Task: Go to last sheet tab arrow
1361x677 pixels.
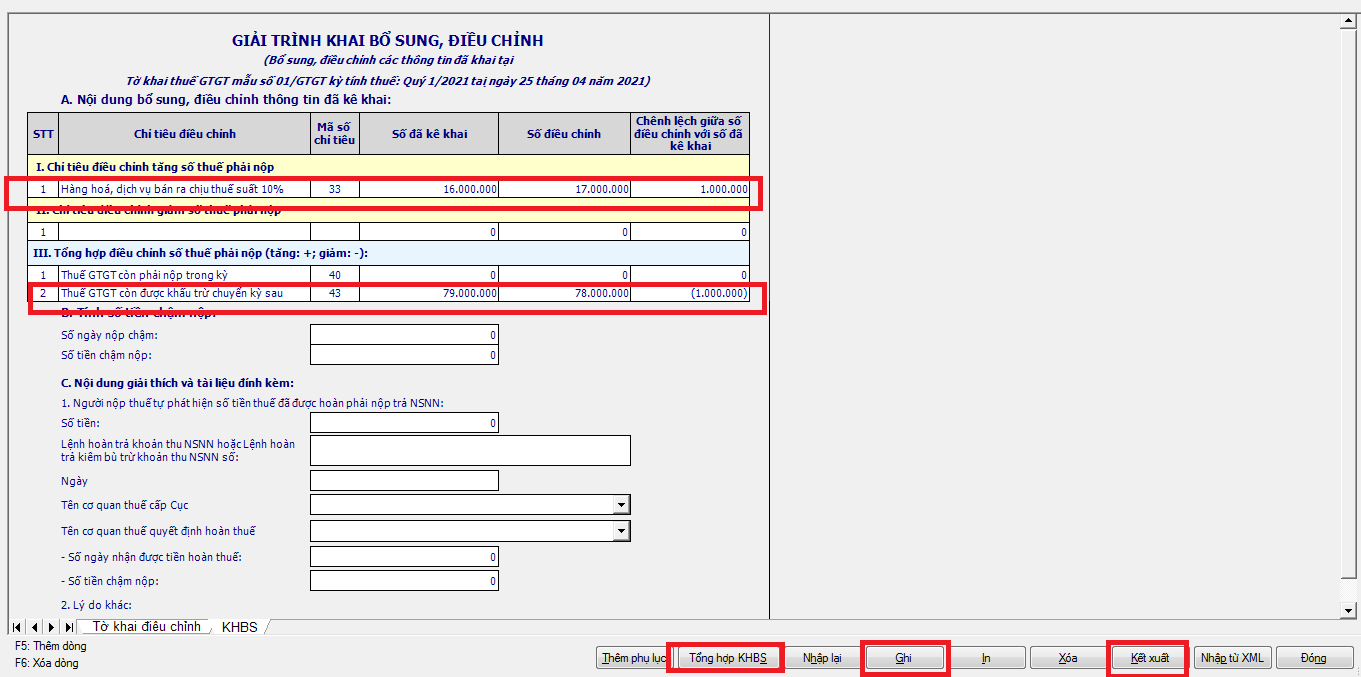Action: click(67, 627)
